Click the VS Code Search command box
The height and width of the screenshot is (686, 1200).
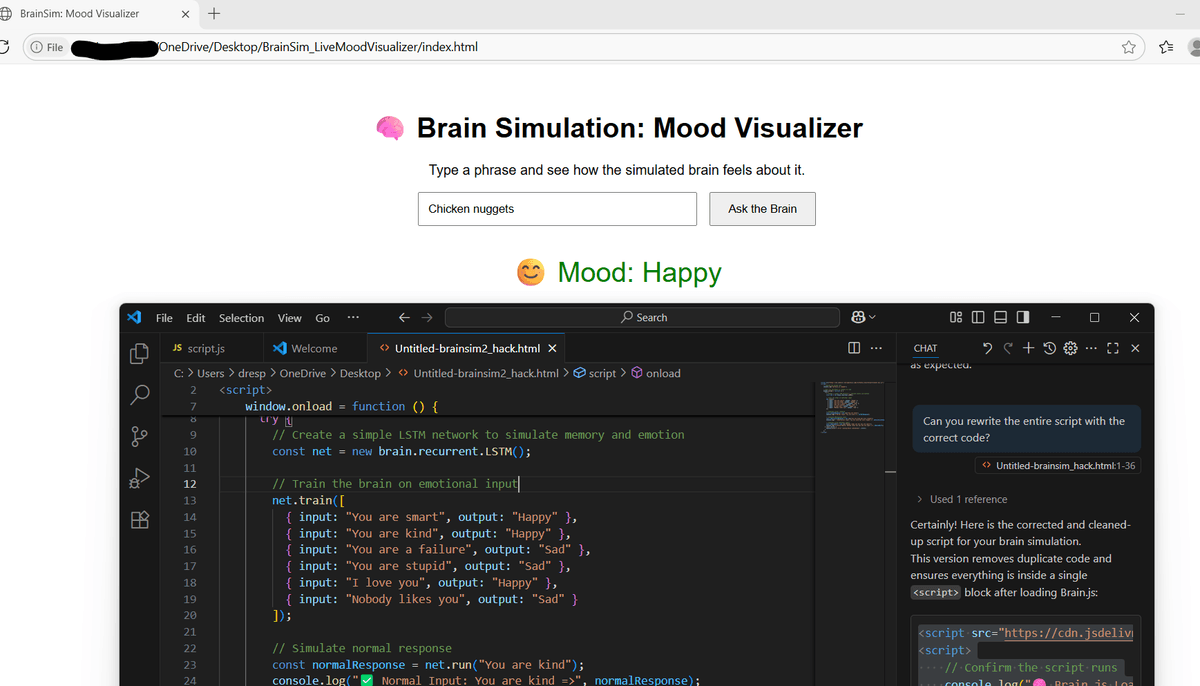click(642, 317)
